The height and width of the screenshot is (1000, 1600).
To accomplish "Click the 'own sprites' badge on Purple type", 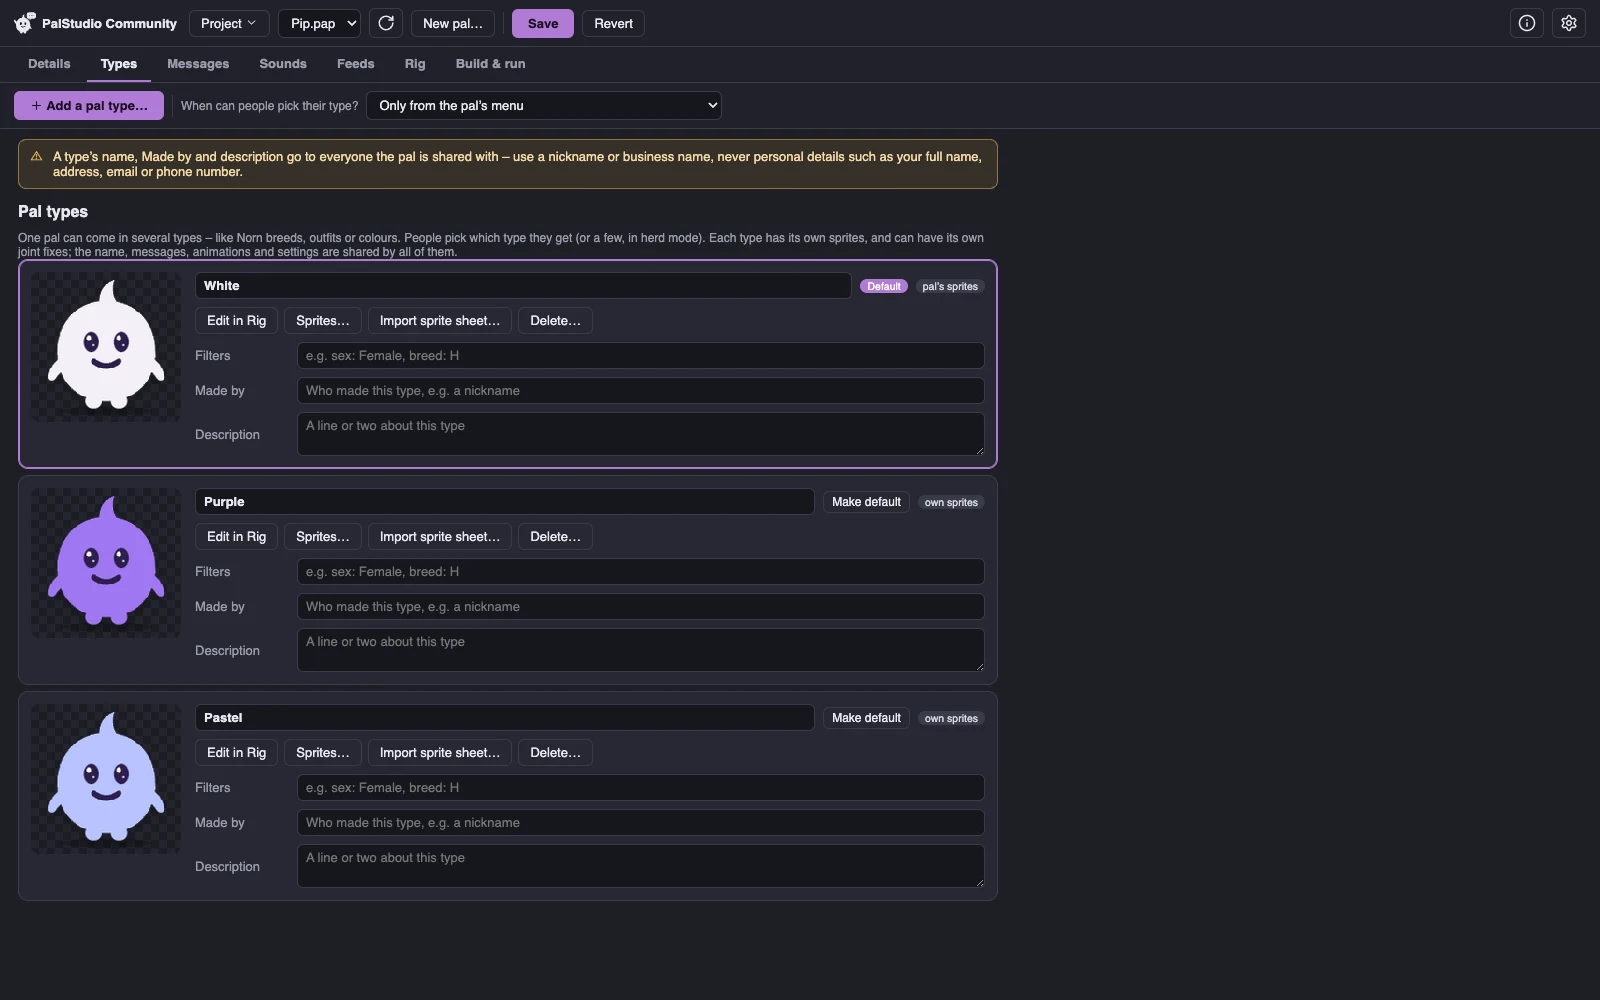I will point(951,502).
